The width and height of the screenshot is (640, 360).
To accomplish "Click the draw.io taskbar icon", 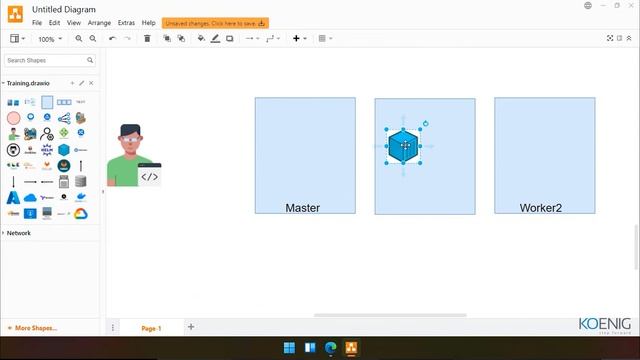I will click(x=351, y=348).
